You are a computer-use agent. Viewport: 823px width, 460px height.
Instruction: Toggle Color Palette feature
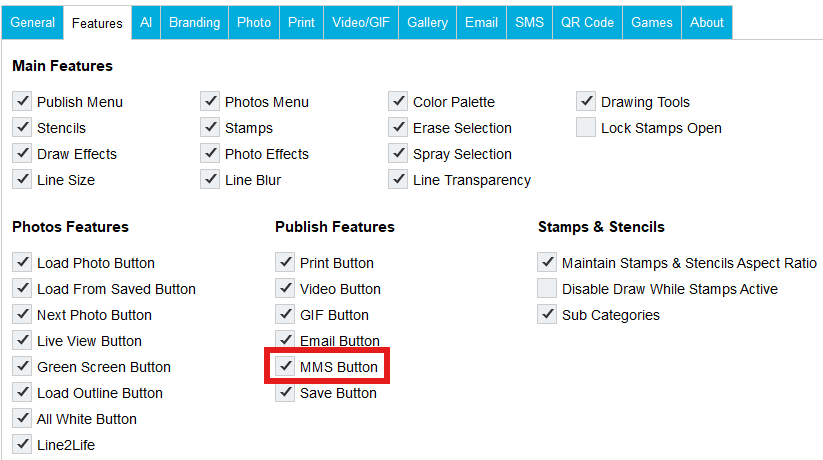point(398,101)
